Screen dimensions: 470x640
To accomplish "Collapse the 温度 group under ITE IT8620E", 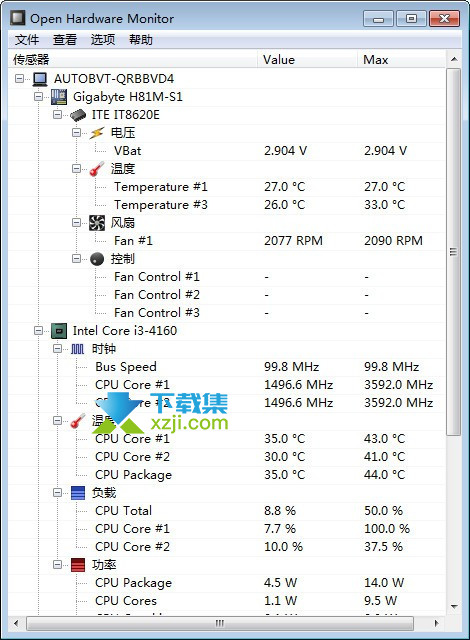I will pos(76,169).
